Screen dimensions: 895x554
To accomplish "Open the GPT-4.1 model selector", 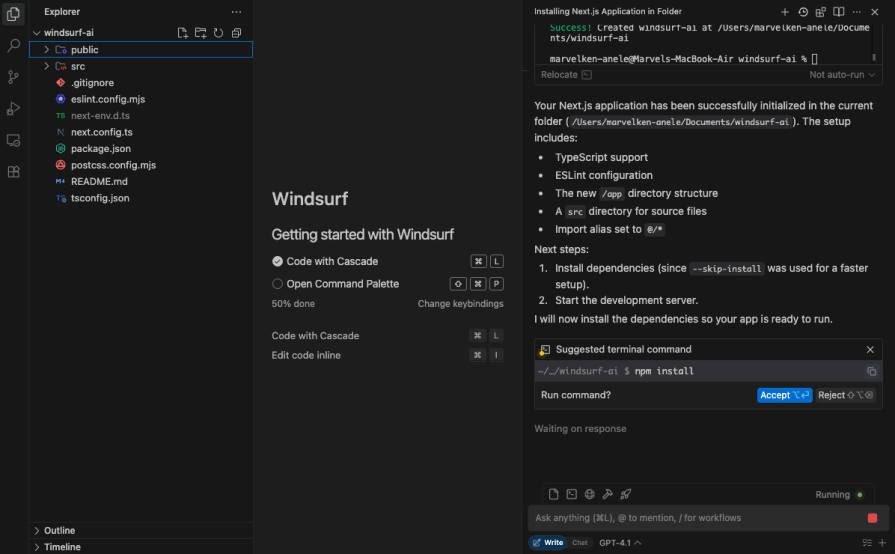I will (620, 543).
